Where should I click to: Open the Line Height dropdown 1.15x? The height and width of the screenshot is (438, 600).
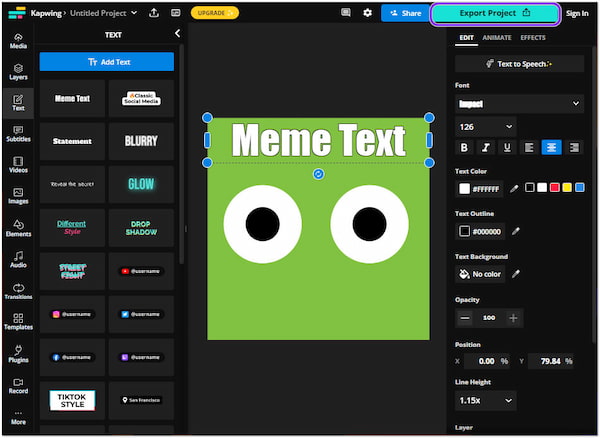tap(486, 401)
